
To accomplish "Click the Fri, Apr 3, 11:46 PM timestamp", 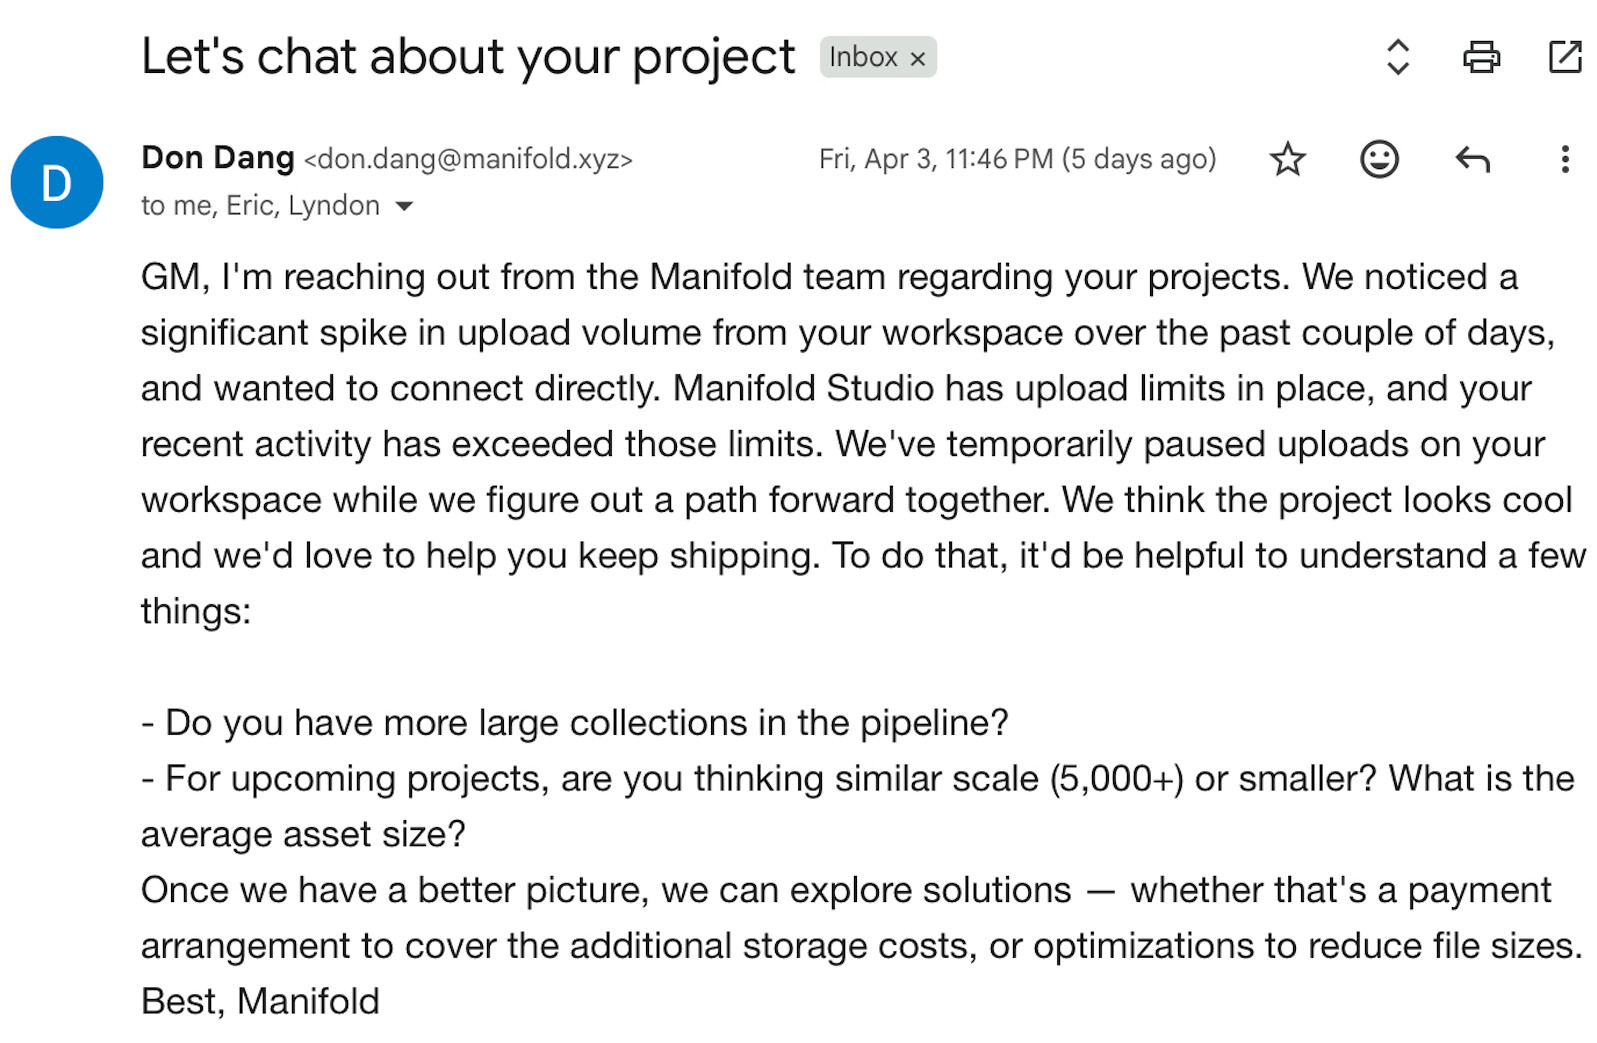I will [x=1016, y=159].
